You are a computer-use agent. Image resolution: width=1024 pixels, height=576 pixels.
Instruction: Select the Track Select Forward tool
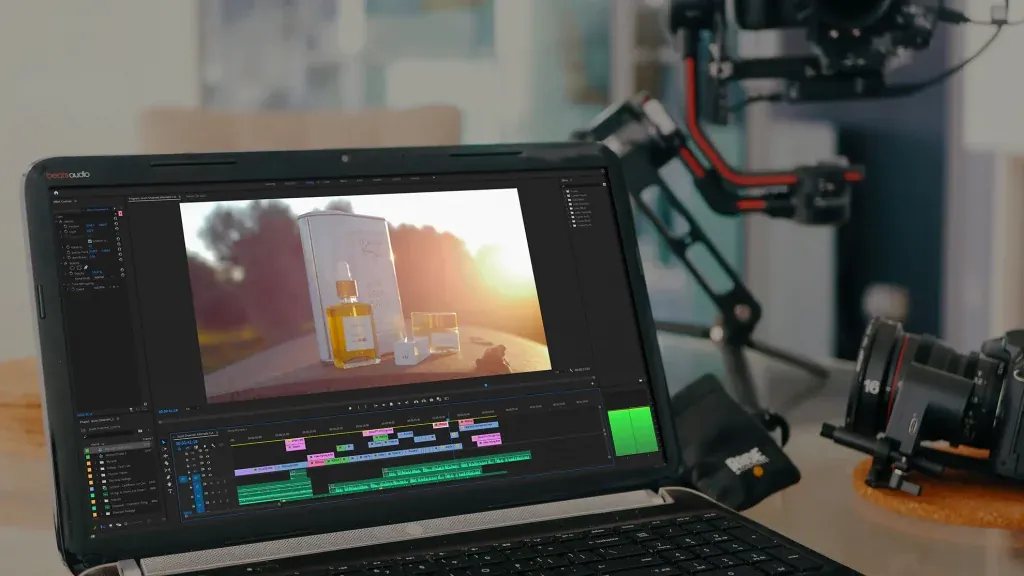[165, 449]
